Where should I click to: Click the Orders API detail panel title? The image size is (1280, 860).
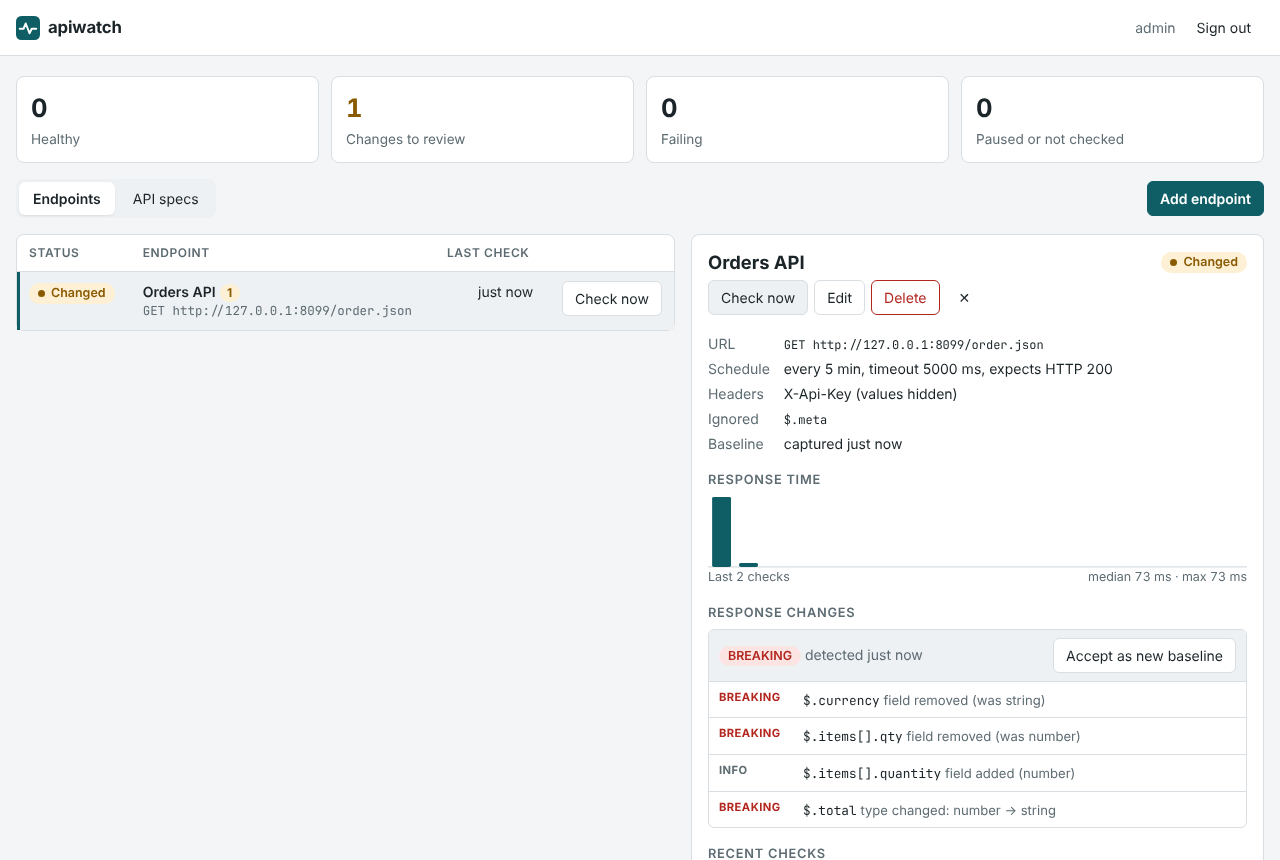click(x=756, y=263)
